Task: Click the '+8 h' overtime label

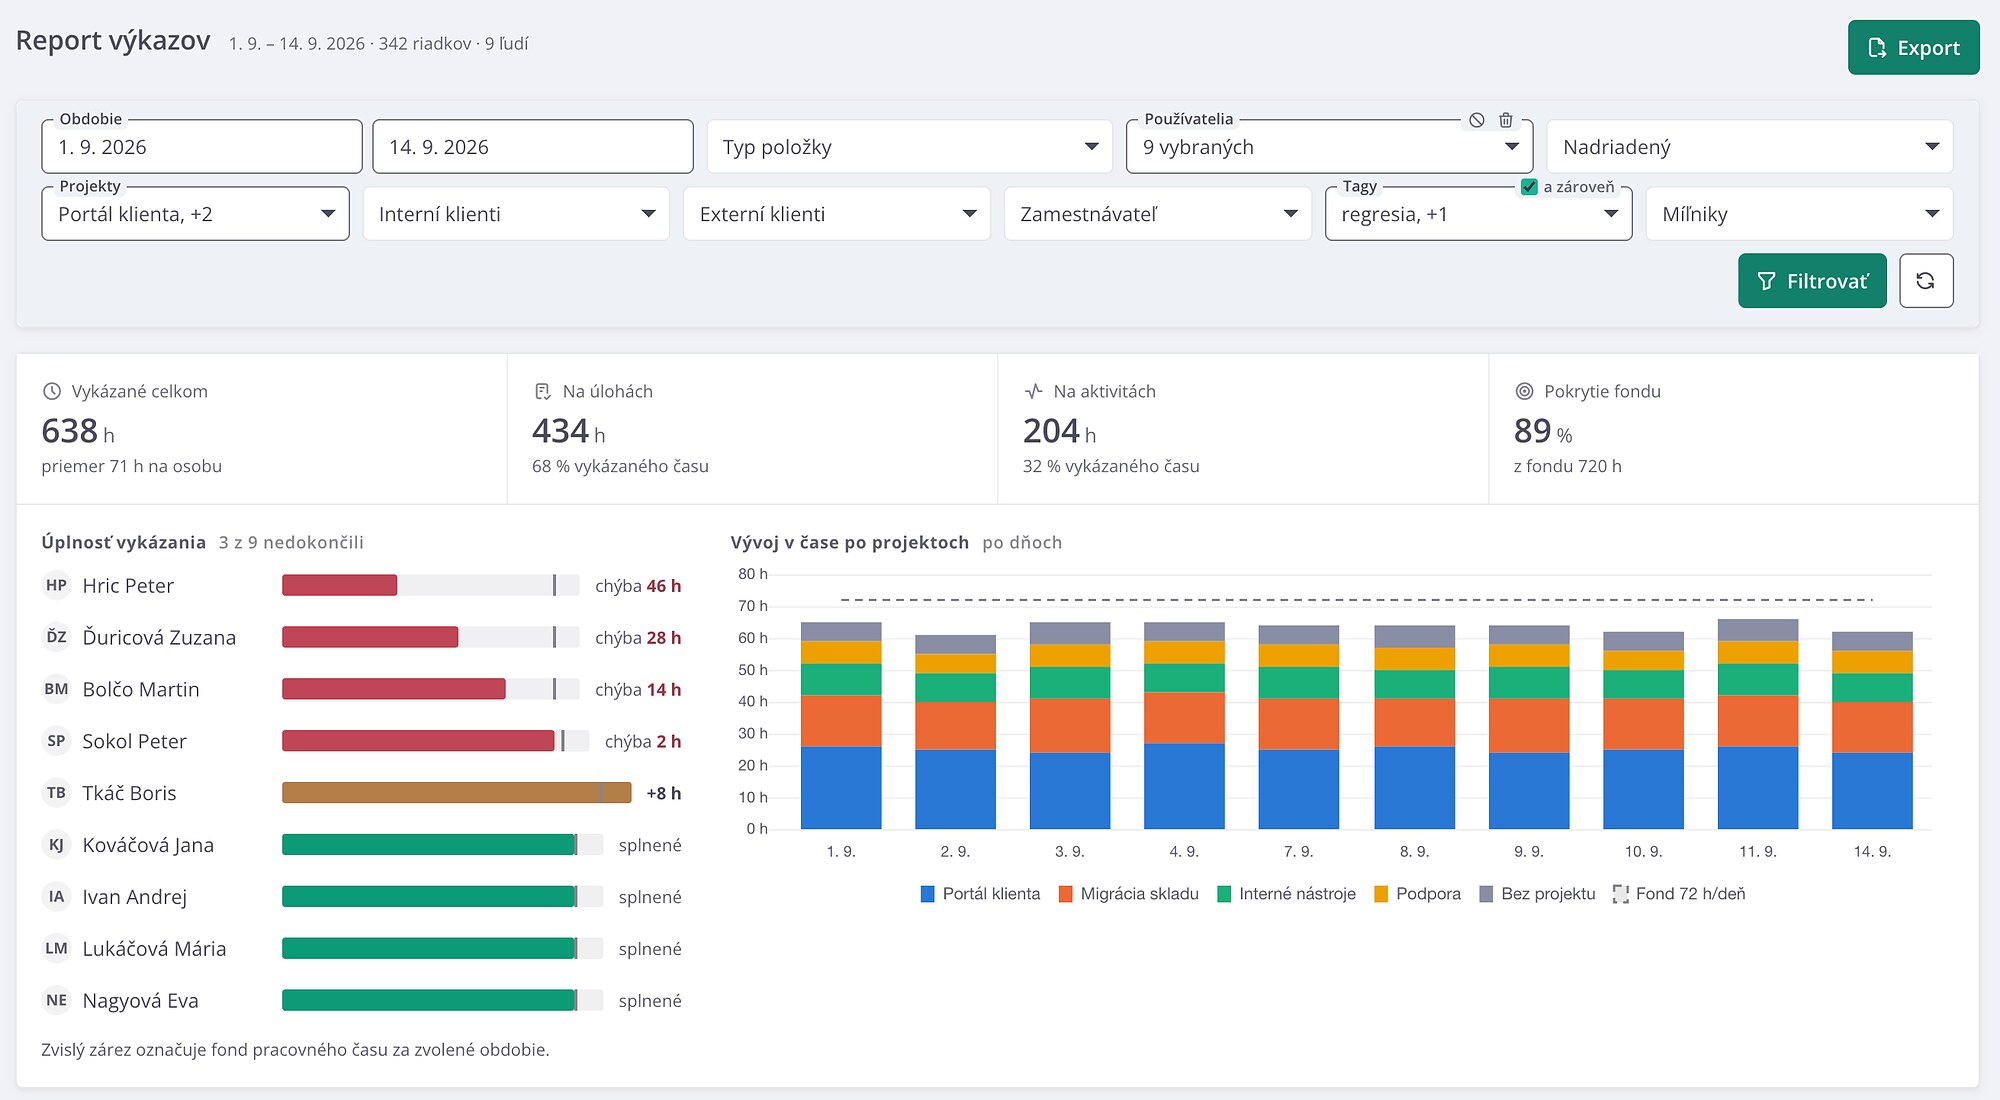Action: click(x=664, y=794)
